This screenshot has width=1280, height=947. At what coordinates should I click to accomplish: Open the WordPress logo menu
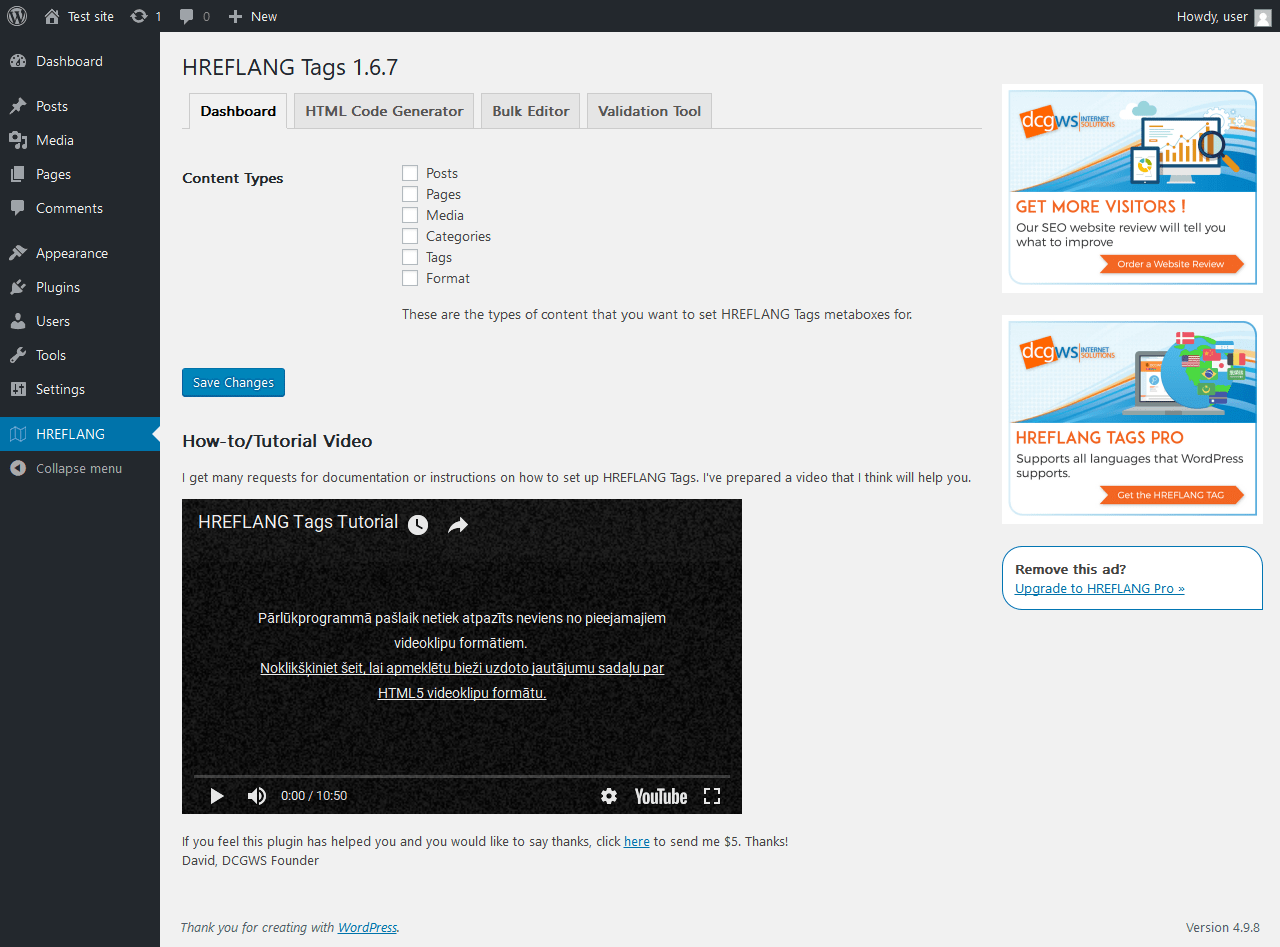(17, 16)
